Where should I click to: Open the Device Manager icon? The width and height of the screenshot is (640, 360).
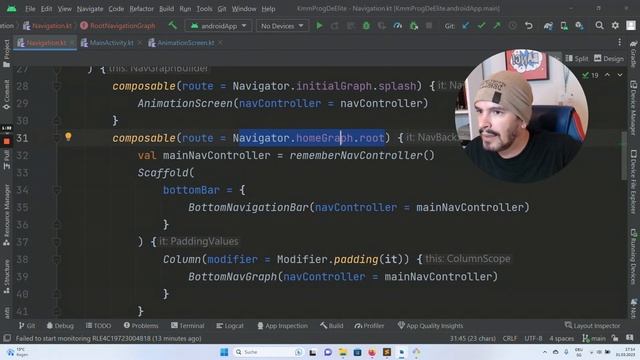(x=564, y=26)
